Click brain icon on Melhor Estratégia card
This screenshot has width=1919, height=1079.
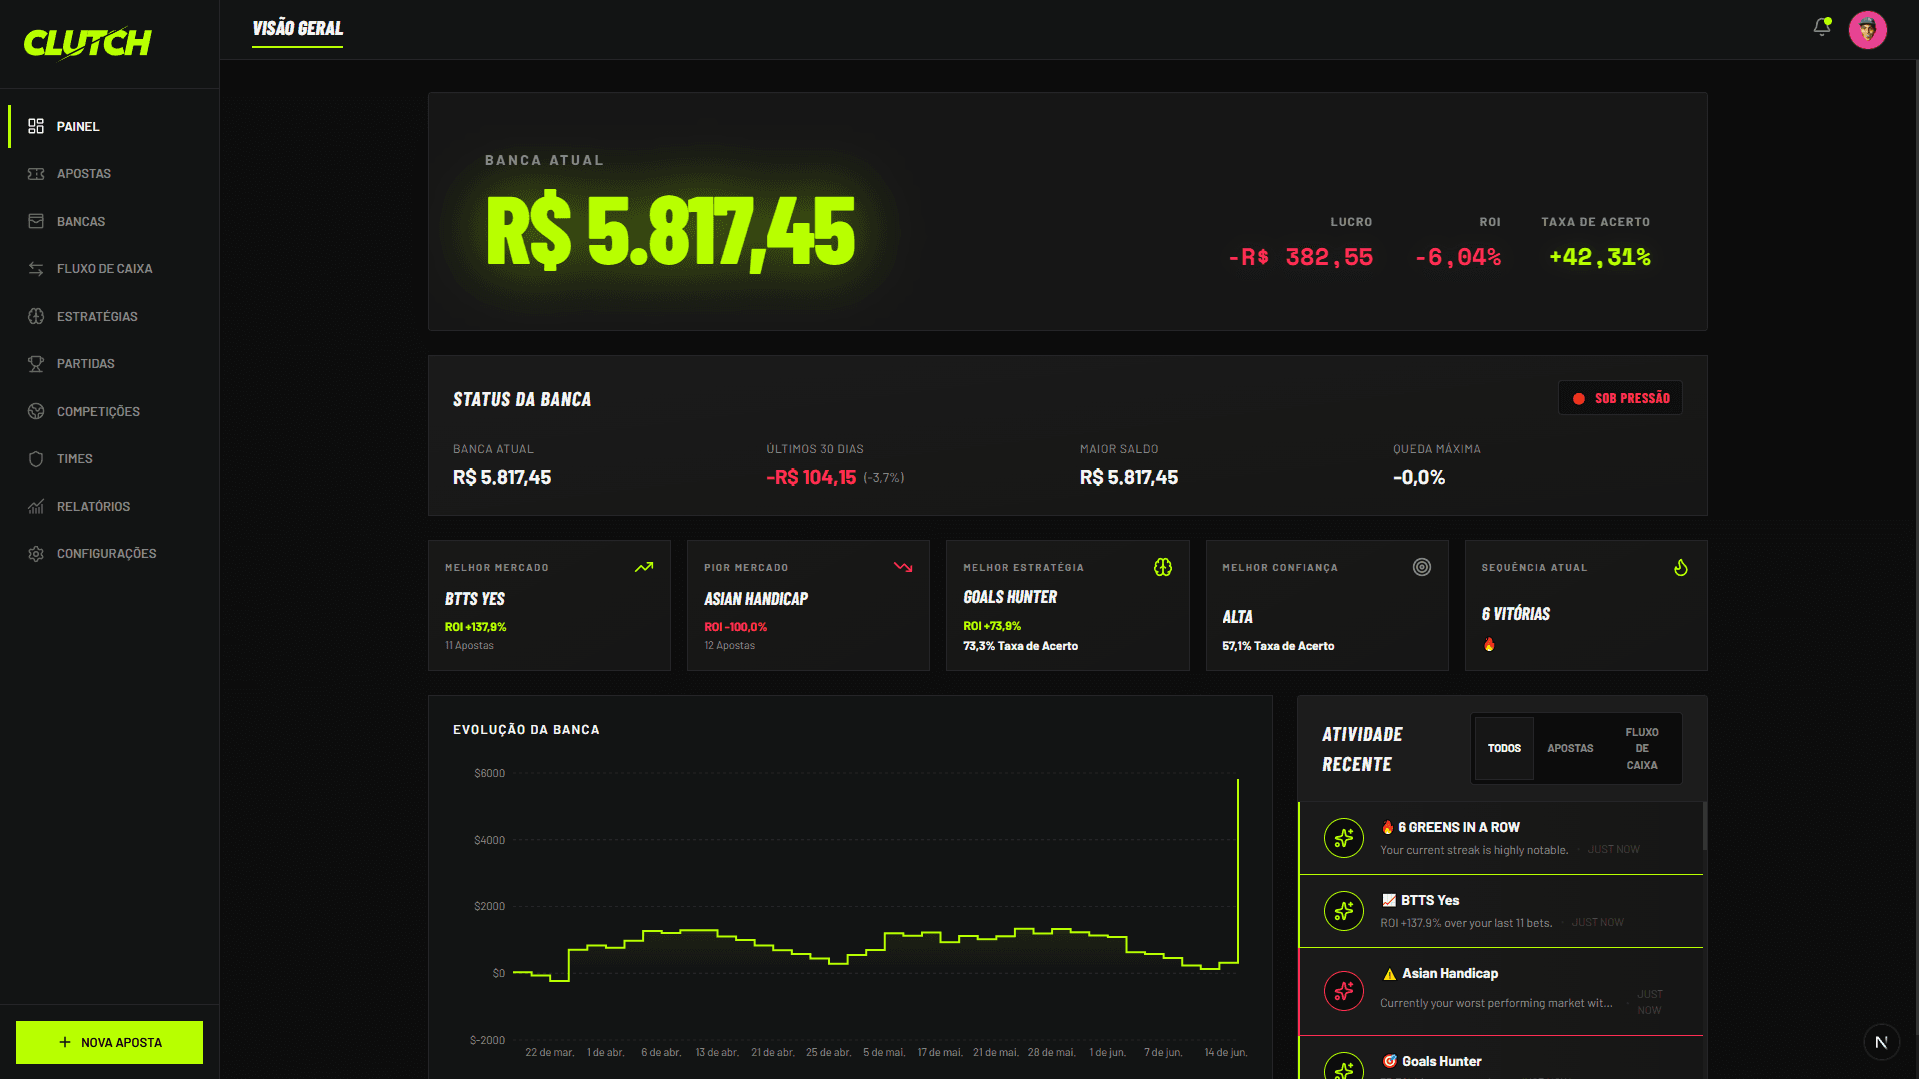click(1163, 567)
